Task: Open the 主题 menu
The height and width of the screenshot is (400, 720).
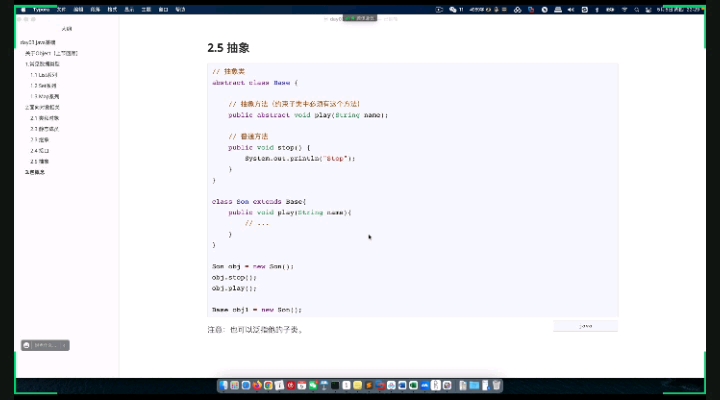Action: coord(146,9)
